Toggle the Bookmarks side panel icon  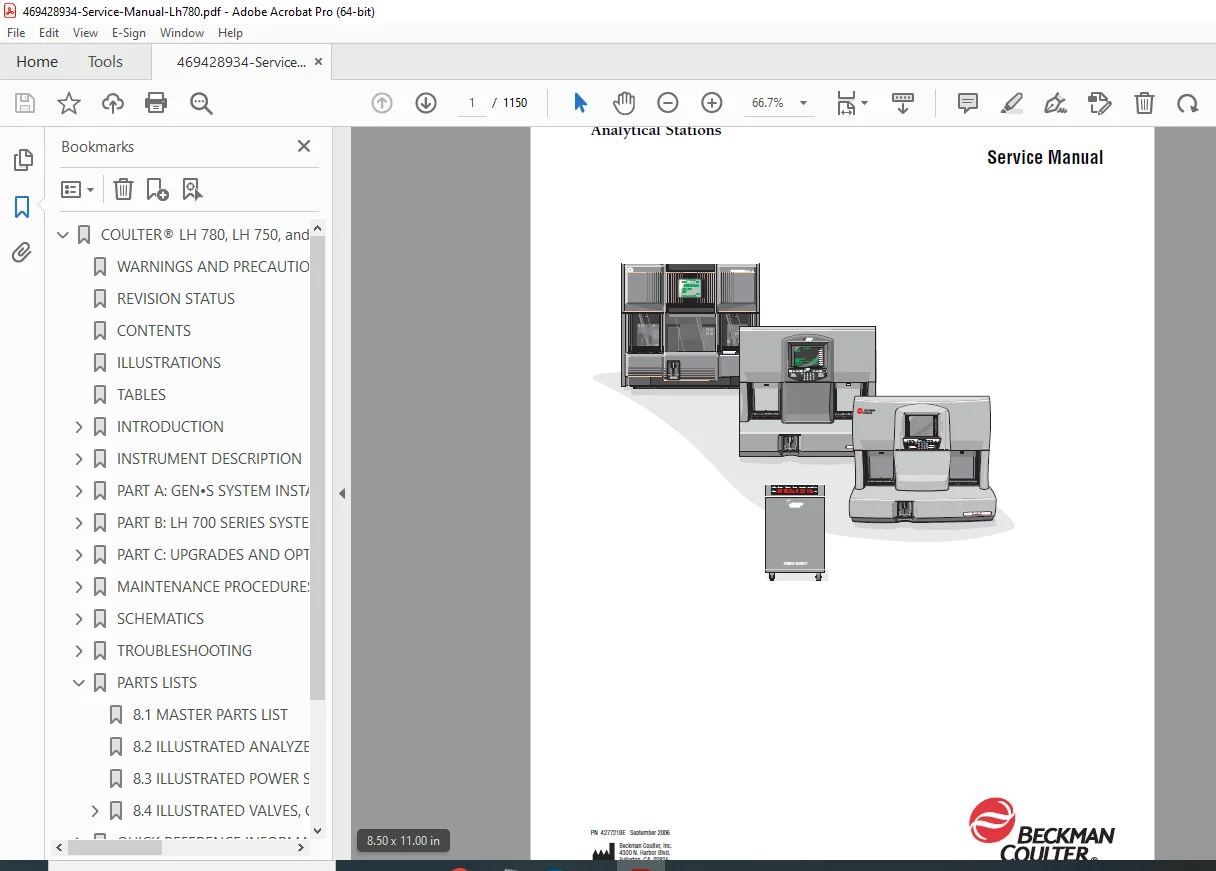(22, 207)
